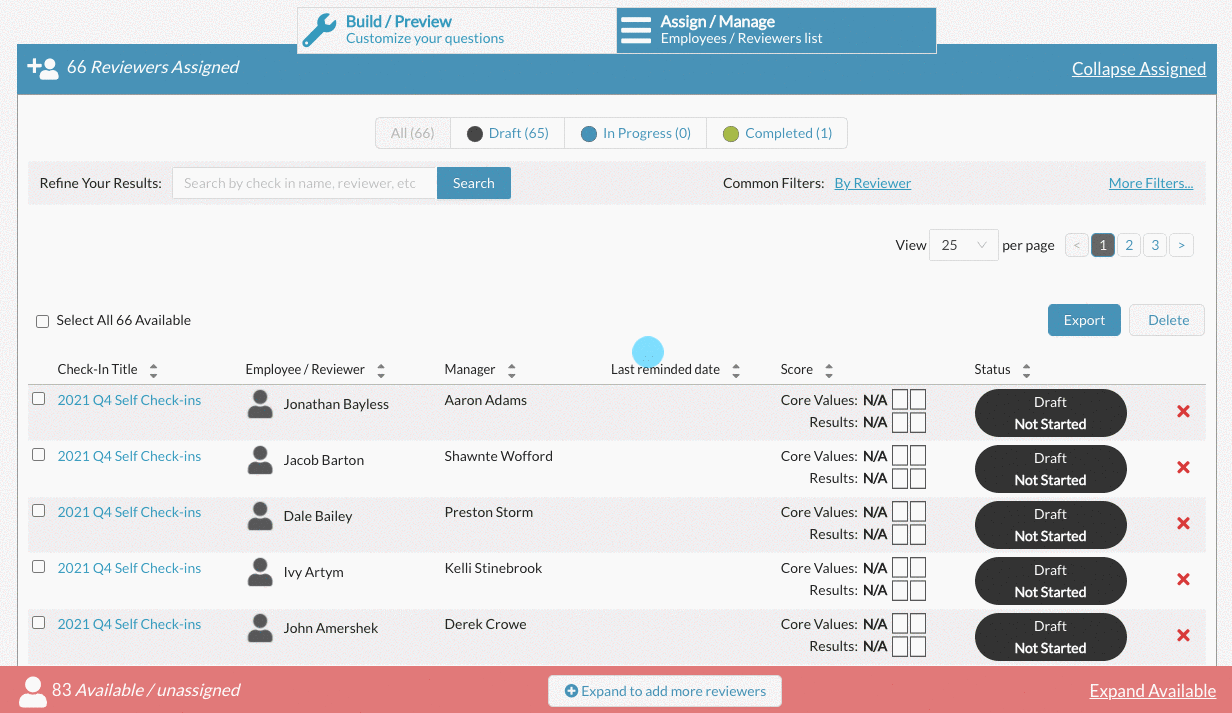Open Dale Bailey's 2021 Q4 Self Check-ins link
Viewport: 1232px width, 713px height.
click(129, 512)
